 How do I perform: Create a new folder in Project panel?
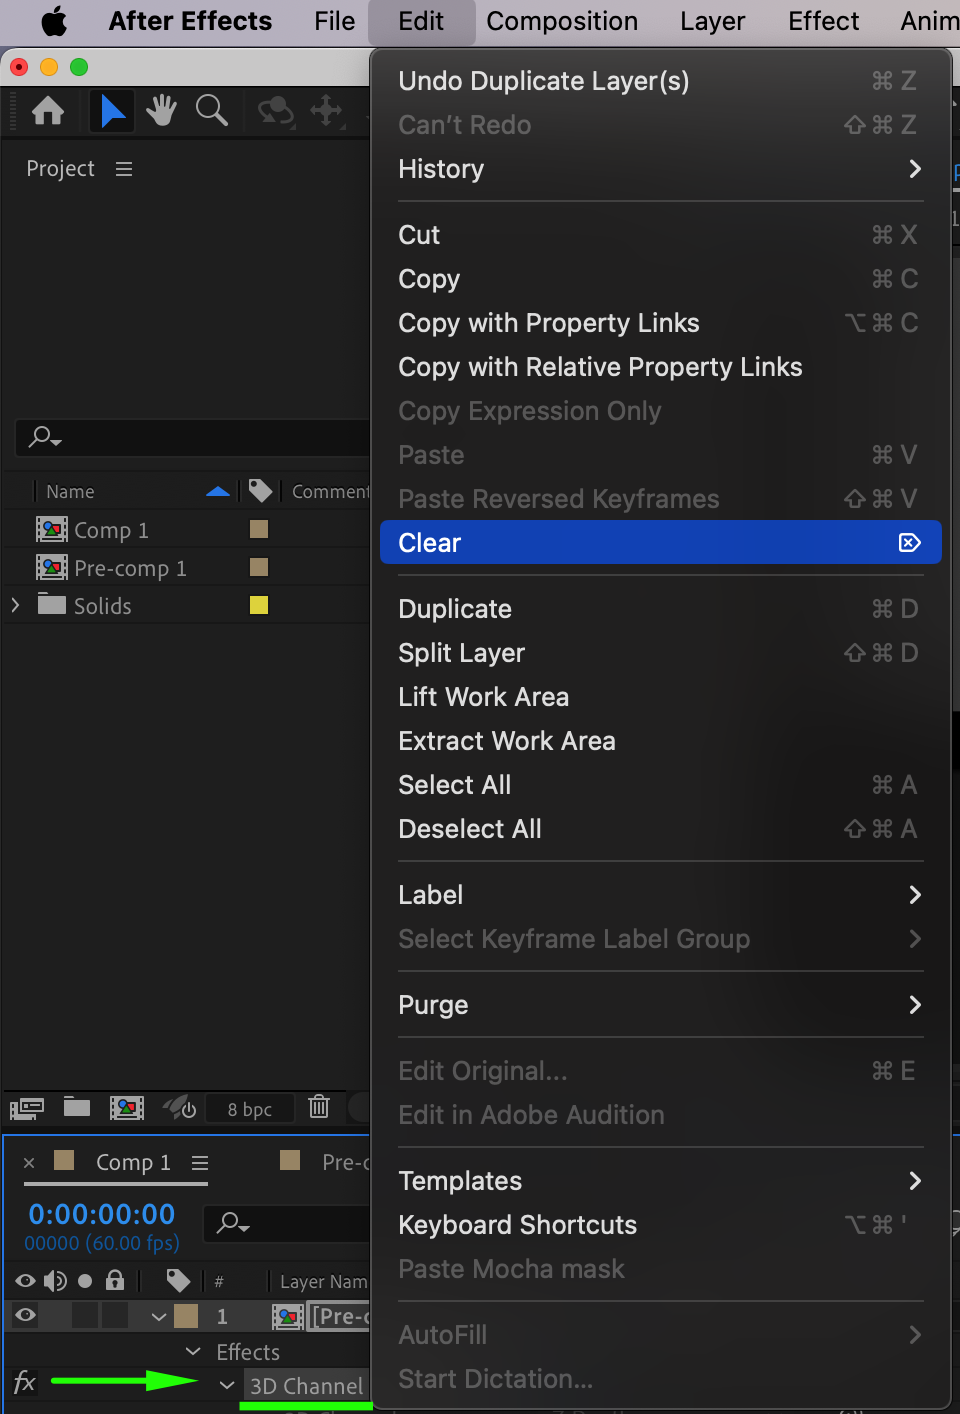point(77,1106)
